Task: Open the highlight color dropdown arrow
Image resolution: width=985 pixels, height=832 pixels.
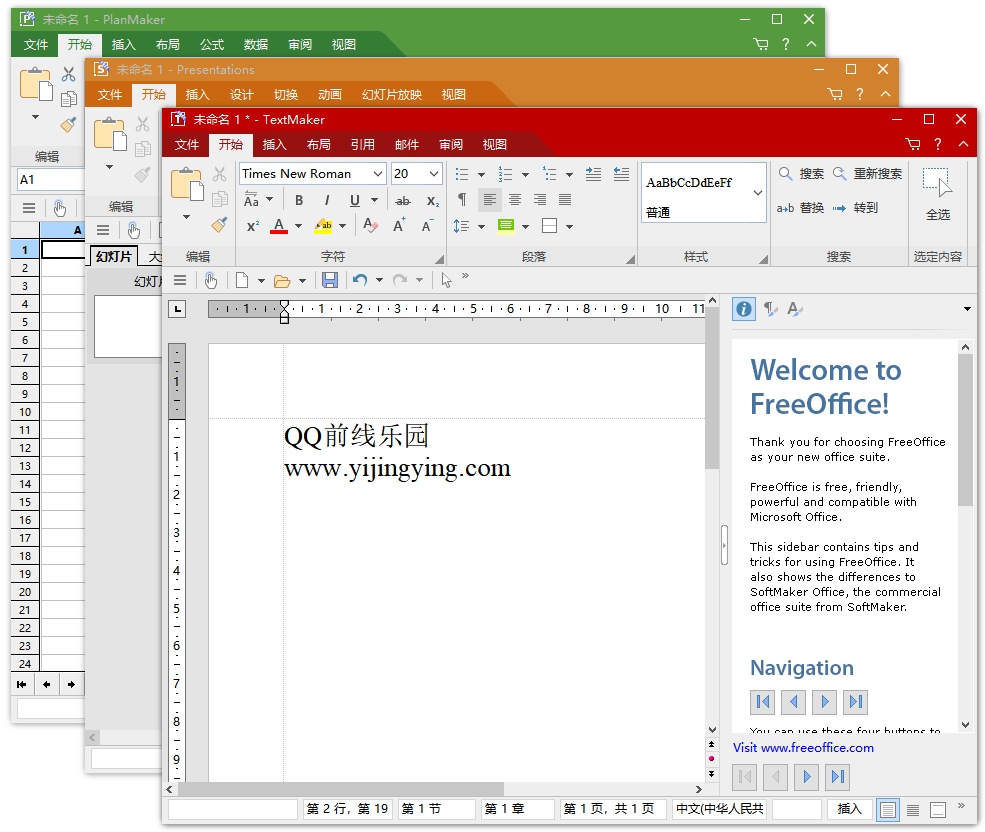Action: coord(342,226)
